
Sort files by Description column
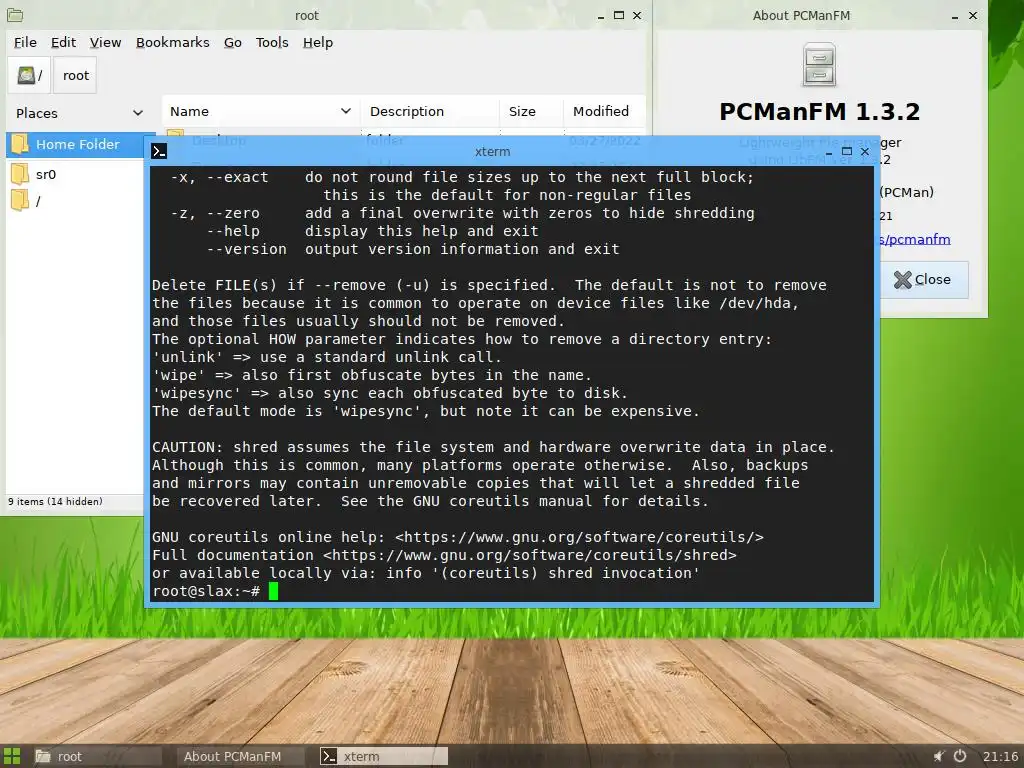(430, 111)
